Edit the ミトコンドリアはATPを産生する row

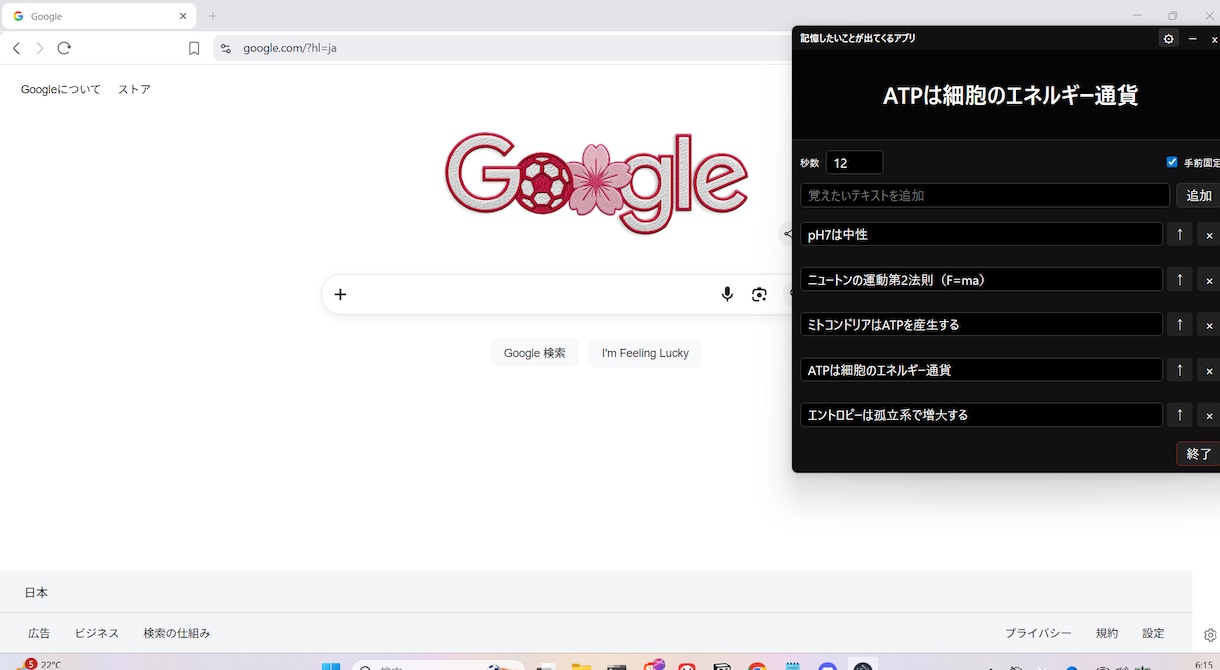981,324
